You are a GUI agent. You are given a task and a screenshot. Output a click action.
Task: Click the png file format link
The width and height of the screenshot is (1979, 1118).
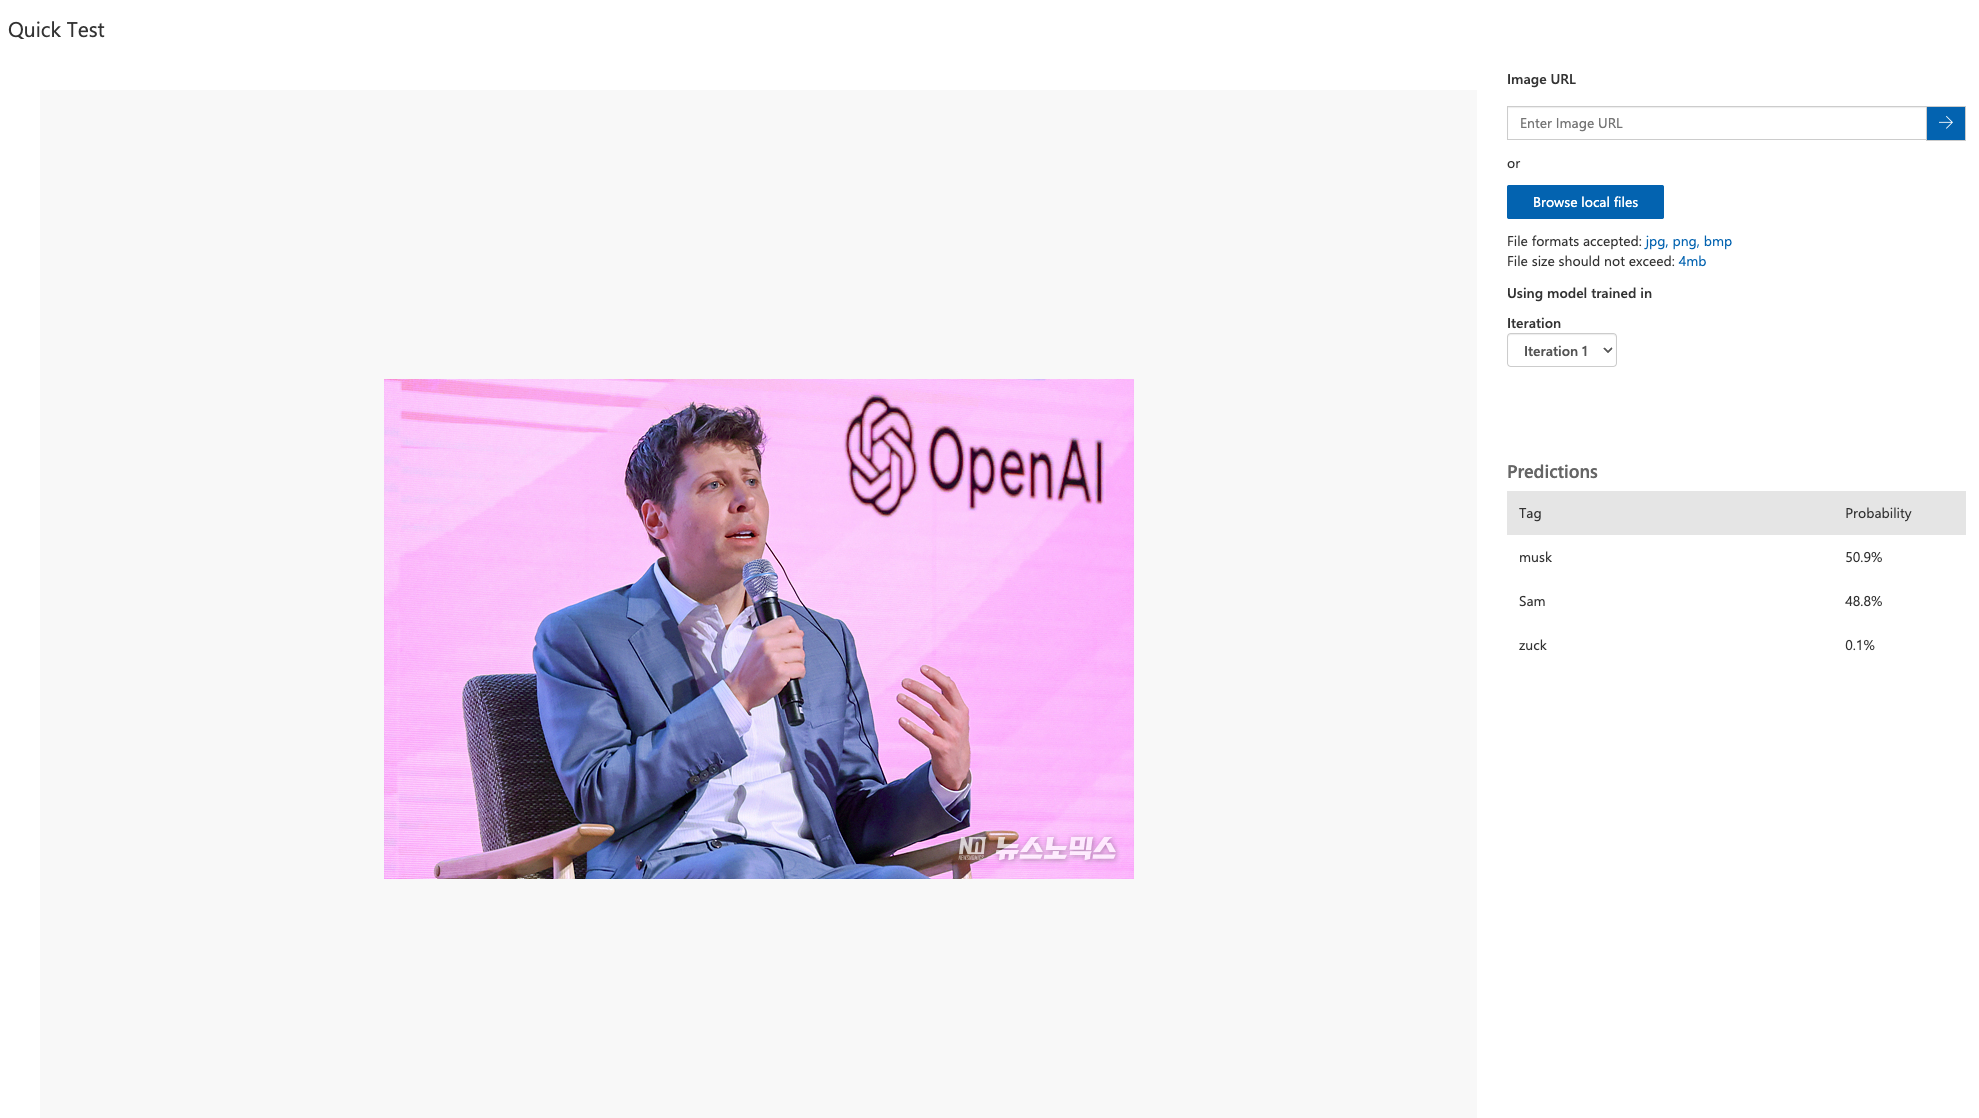point(1683,241)
